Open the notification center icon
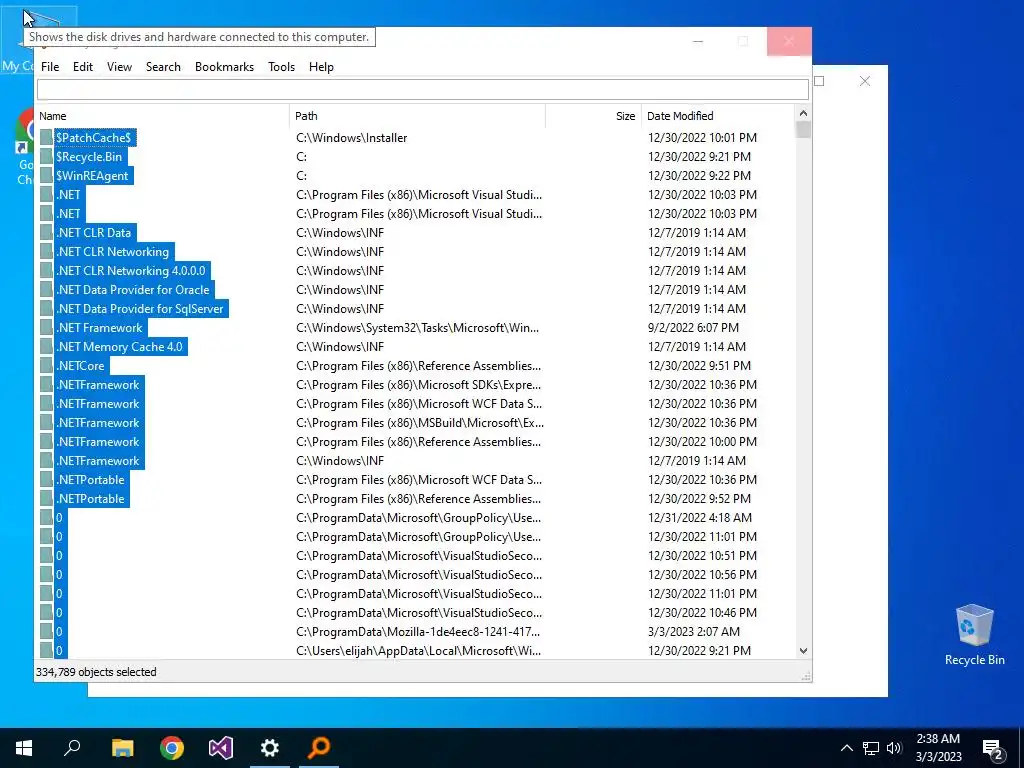This screenshot has height=768, width=1024. point(993,749)
